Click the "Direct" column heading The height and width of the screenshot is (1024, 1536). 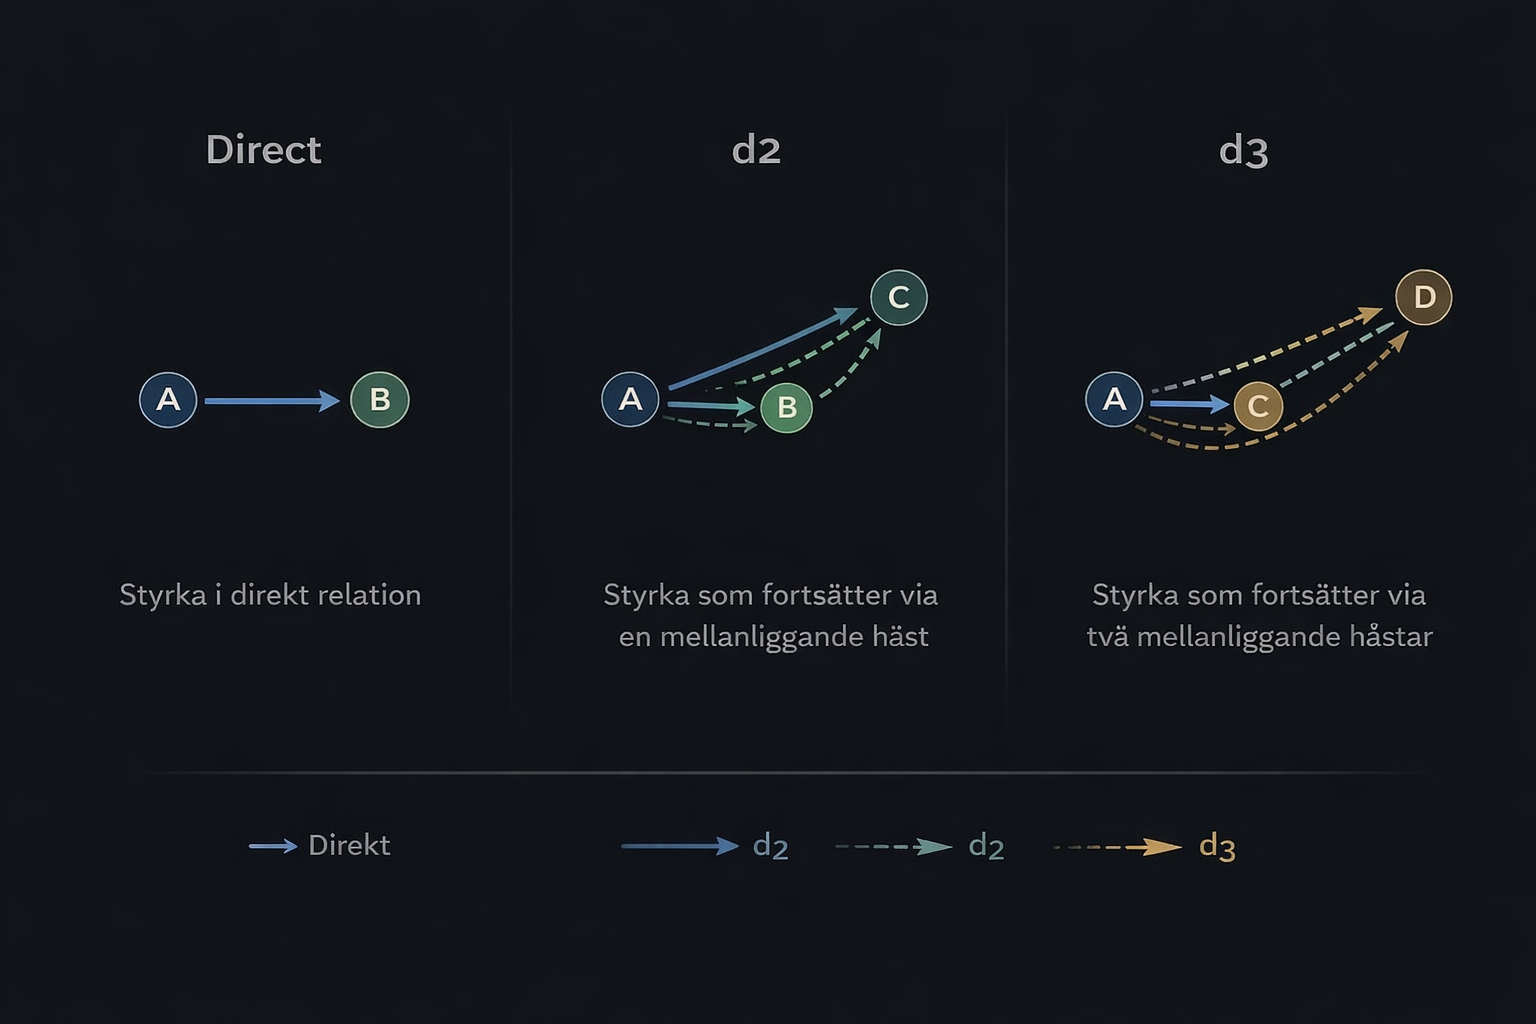click(x=263, y=150)
